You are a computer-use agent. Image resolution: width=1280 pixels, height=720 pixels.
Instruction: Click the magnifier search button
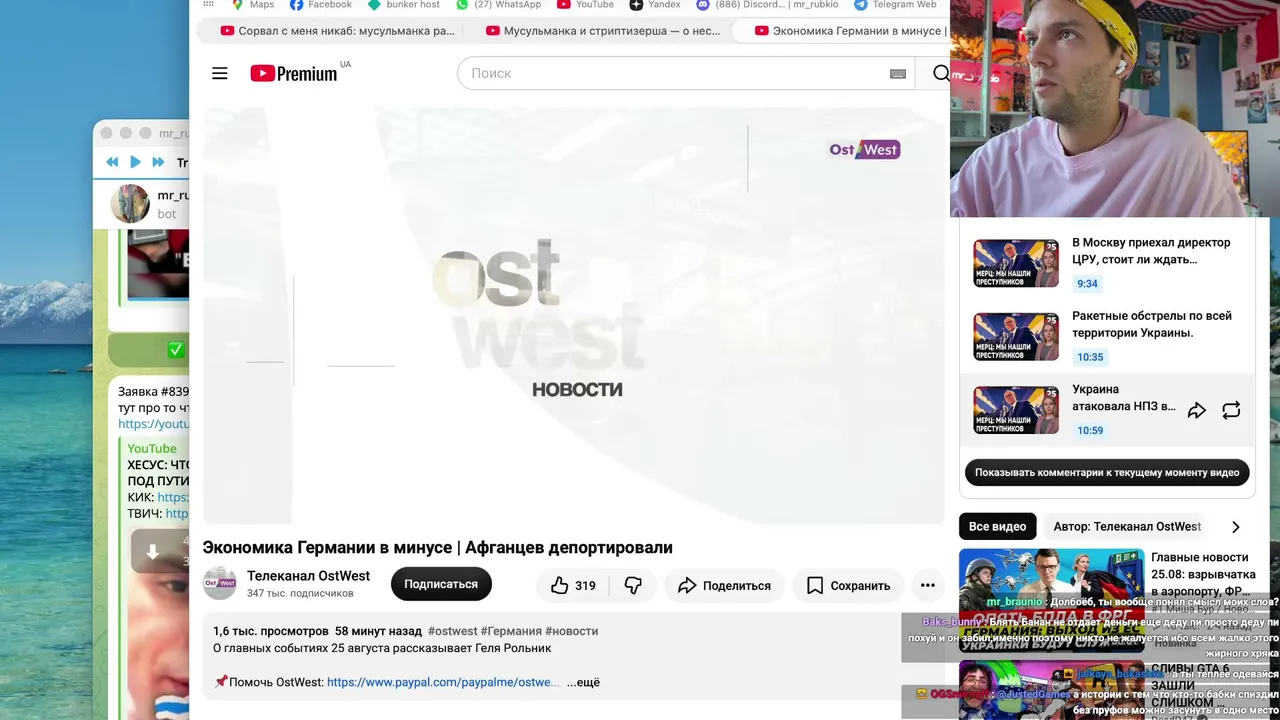(940, 73)
